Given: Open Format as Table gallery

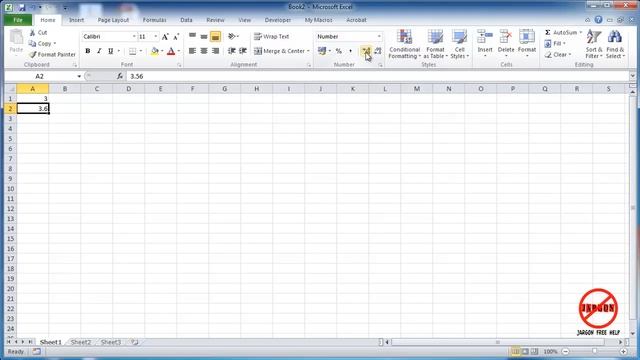Looking at the screenshot, I should 435,44.
